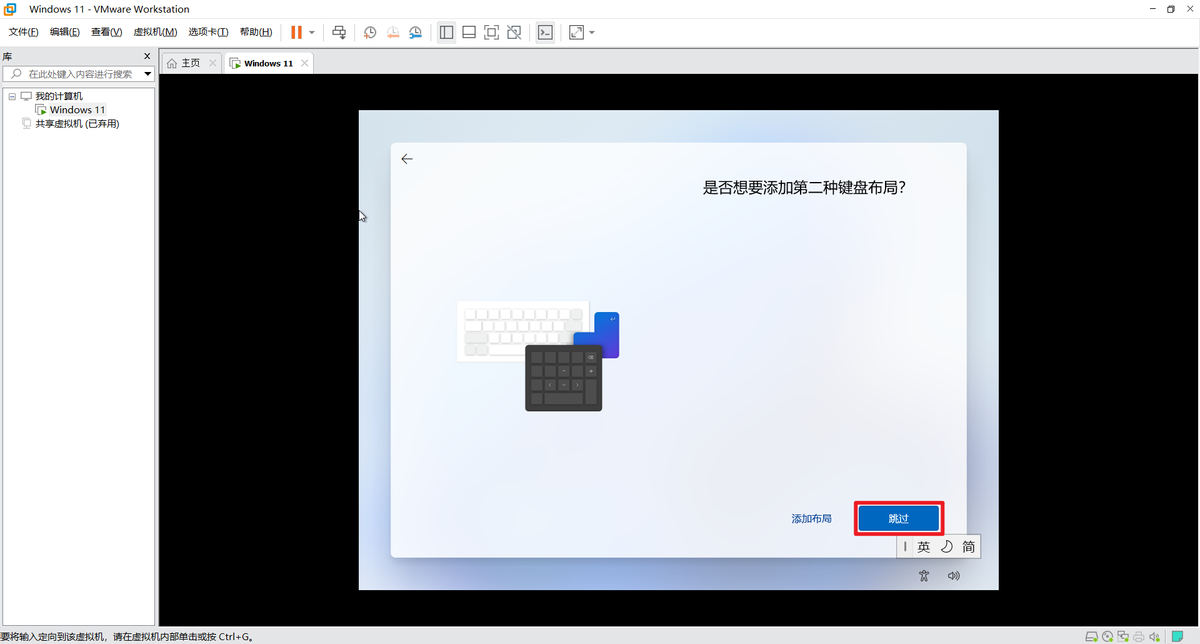
Task: Click the 添加布局 link
Action: [811, 519]
